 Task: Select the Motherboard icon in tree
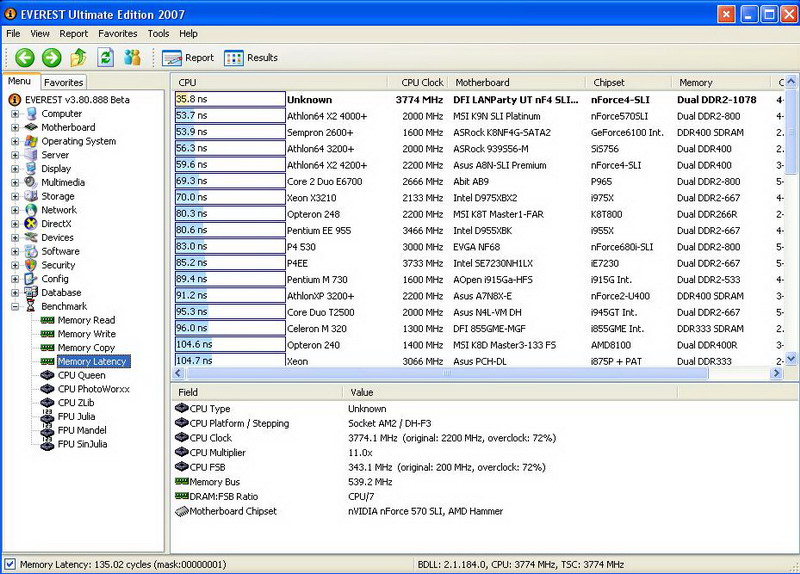32,127
